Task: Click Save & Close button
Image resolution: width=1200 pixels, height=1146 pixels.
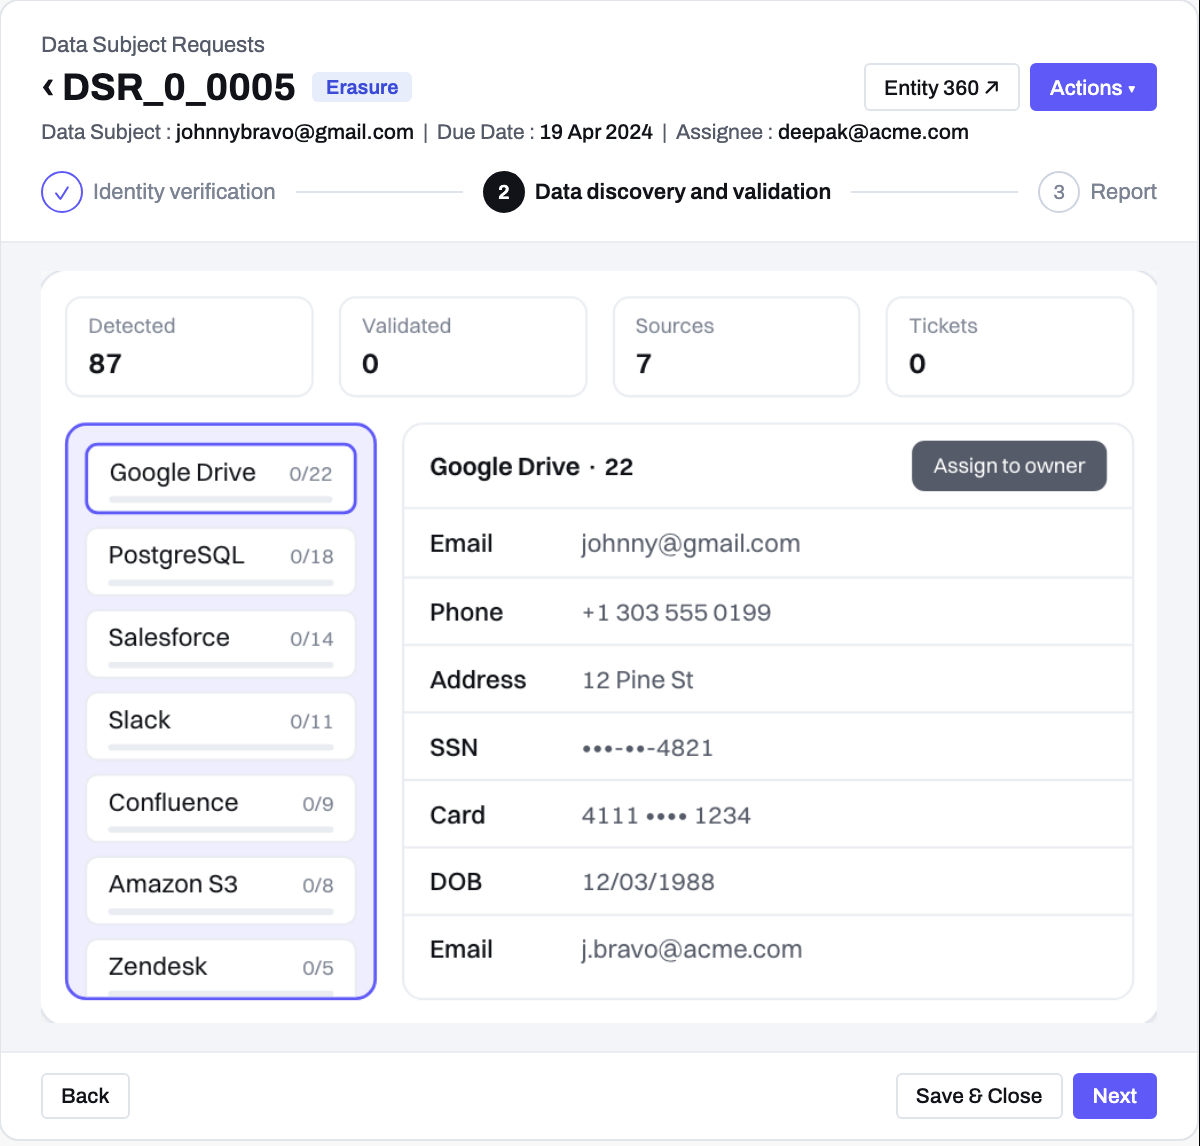Action: (x=979, y=1096)
